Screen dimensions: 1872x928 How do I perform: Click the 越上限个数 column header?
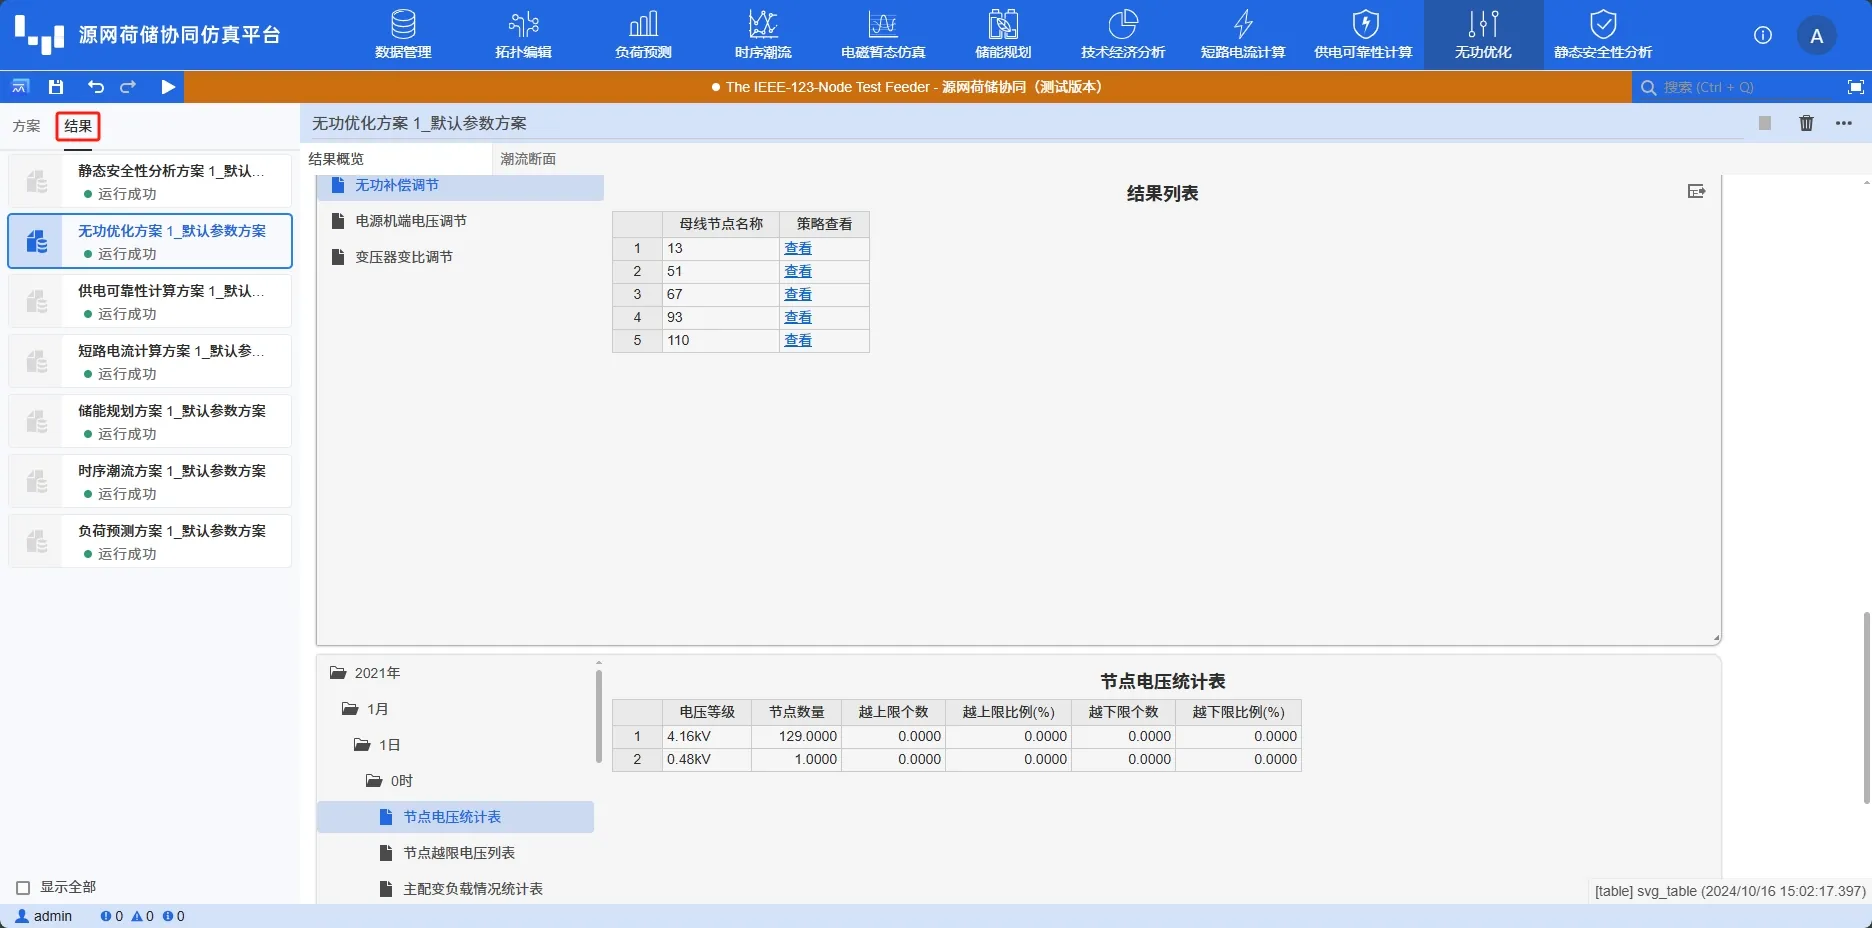click(x=893, y=712)
